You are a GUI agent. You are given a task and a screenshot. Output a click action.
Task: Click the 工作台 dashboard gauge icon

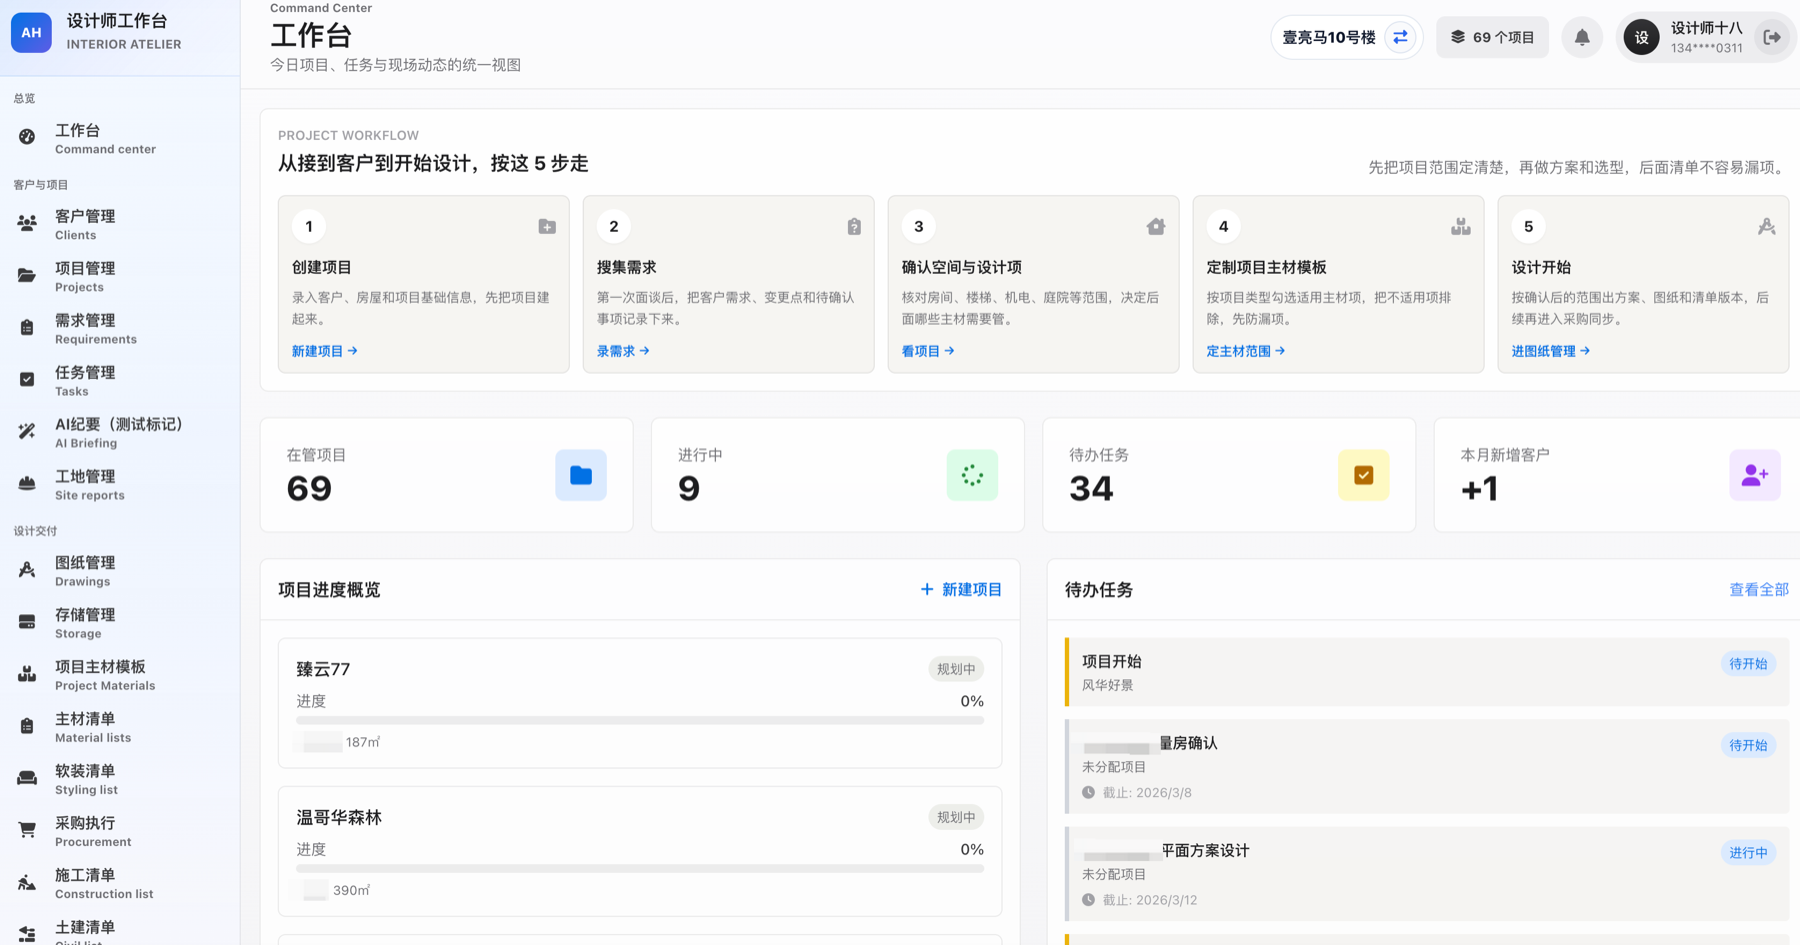27,138
